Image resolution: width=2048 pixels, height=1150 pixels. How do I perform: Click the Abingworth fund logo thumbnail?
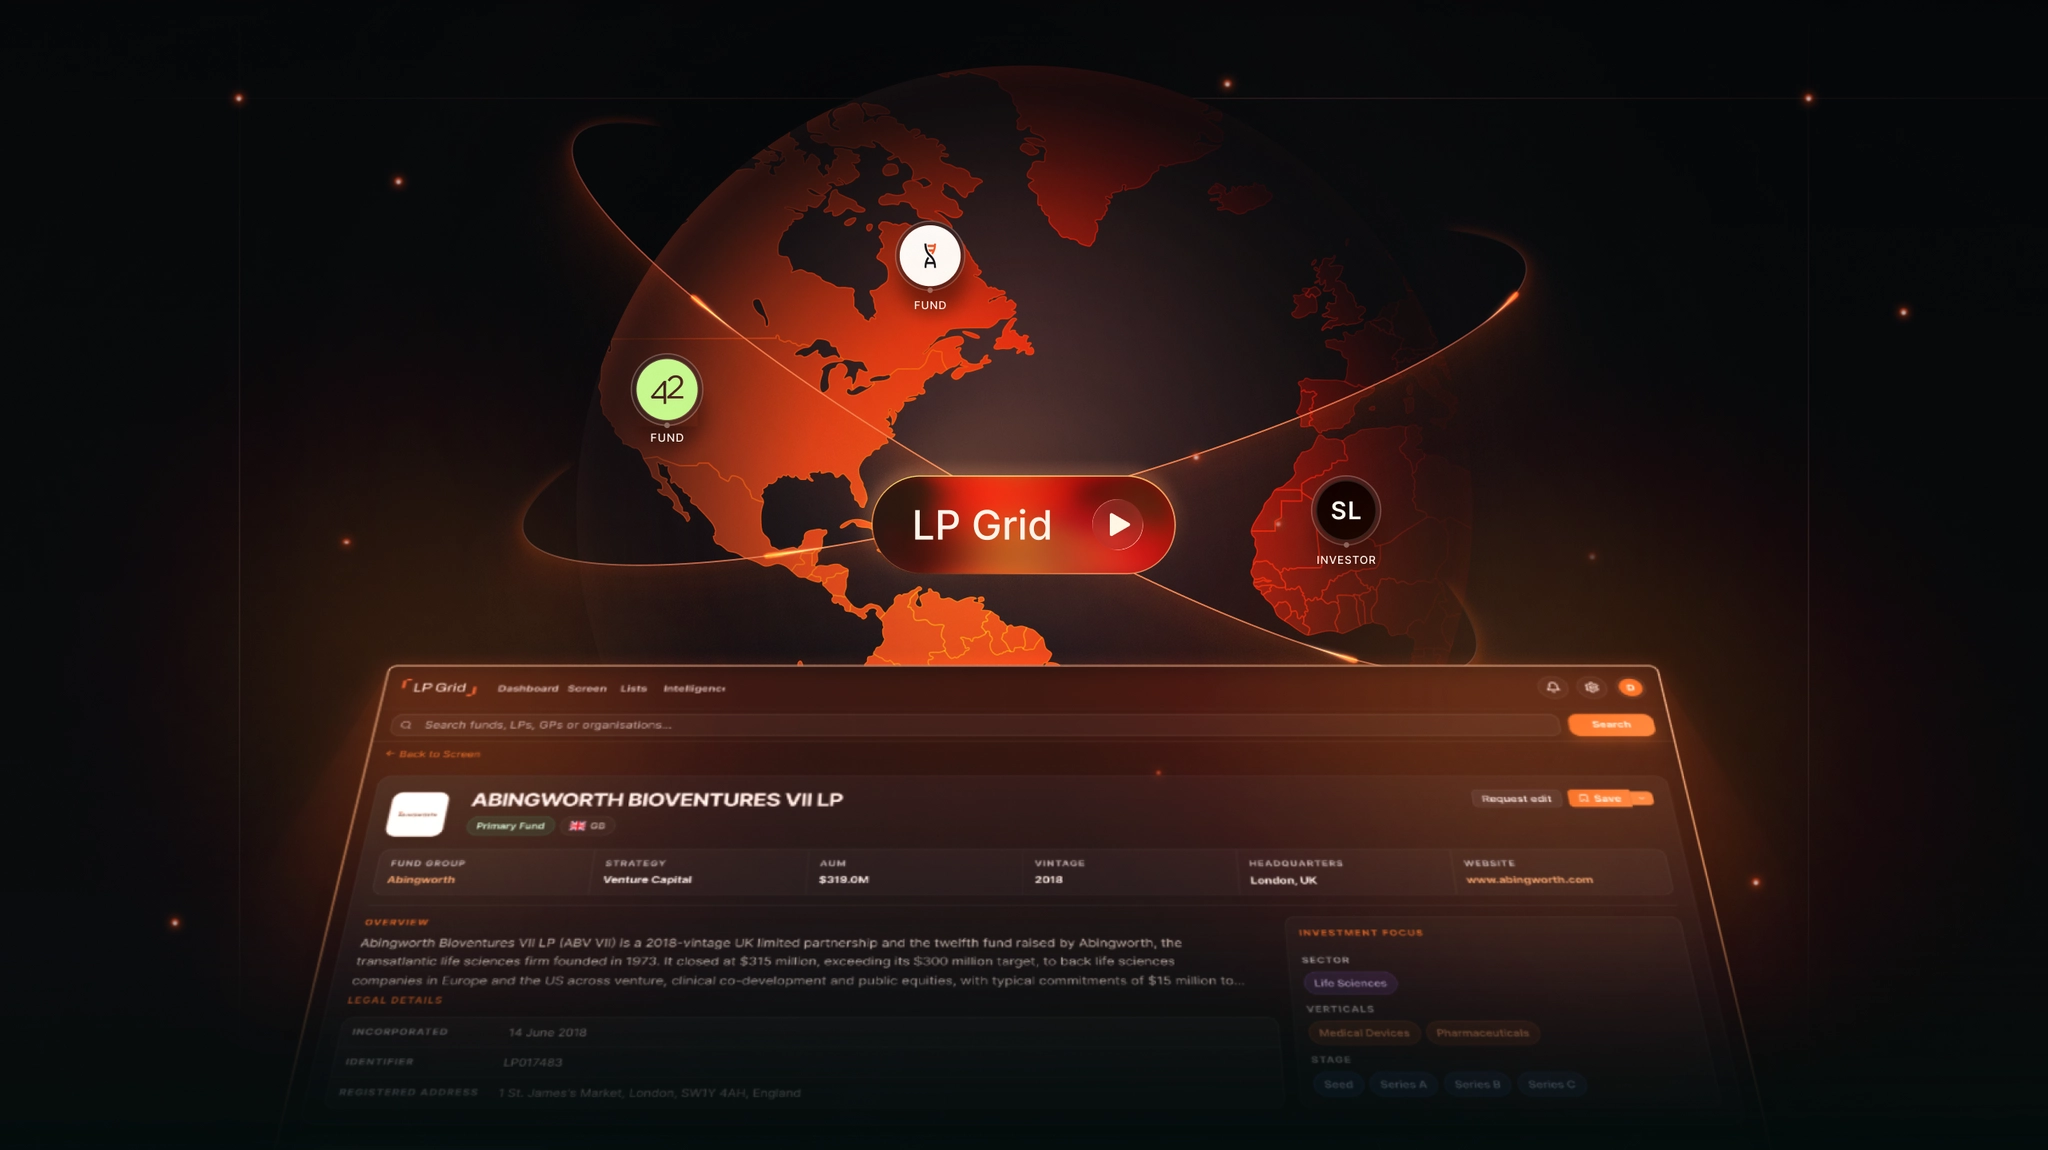418,814
